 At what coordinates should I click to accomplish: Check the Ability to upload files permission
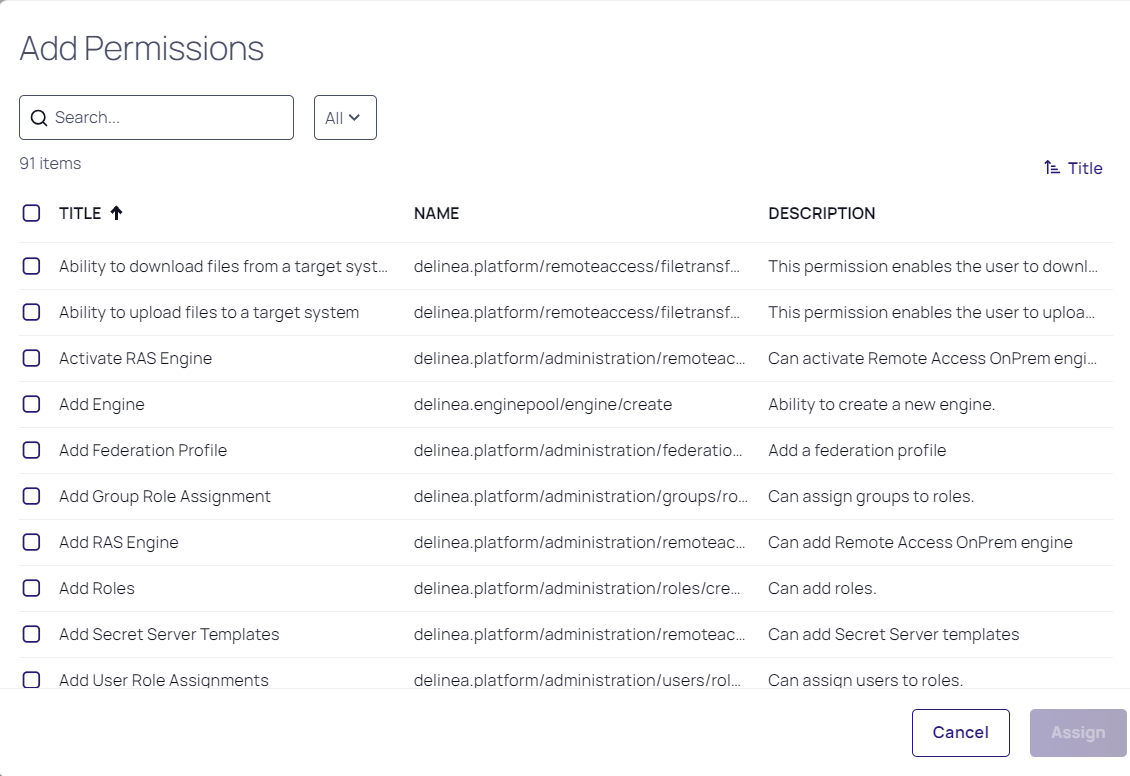pyautogui.click(x=31, y=312)
